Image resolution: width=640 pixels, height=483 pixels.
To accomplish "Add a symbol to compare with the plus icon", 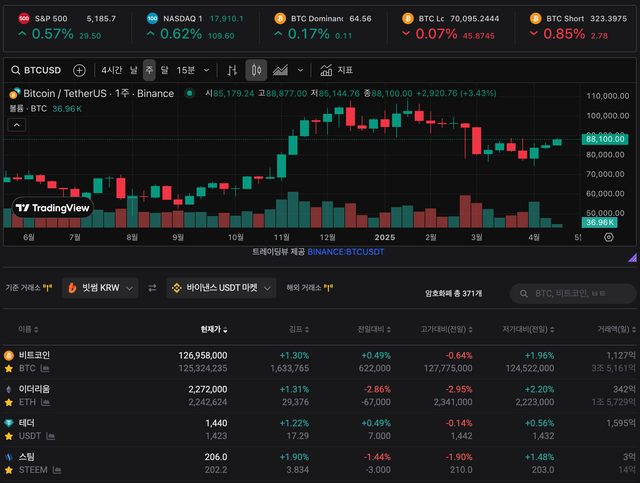I will (x=79, y=70).
